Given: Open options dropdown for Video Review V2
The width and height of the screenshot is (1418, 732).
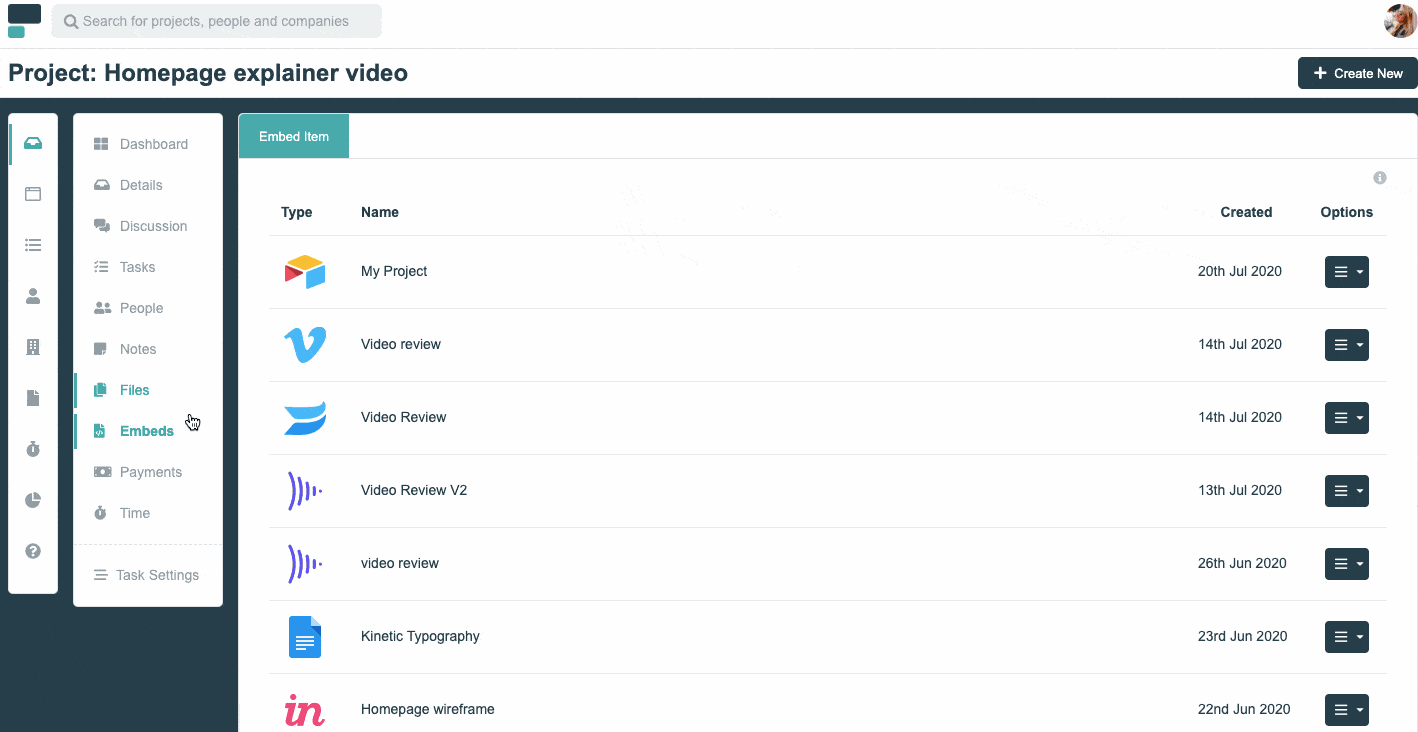Looking at the screenshot, I should pos(1346,491).
